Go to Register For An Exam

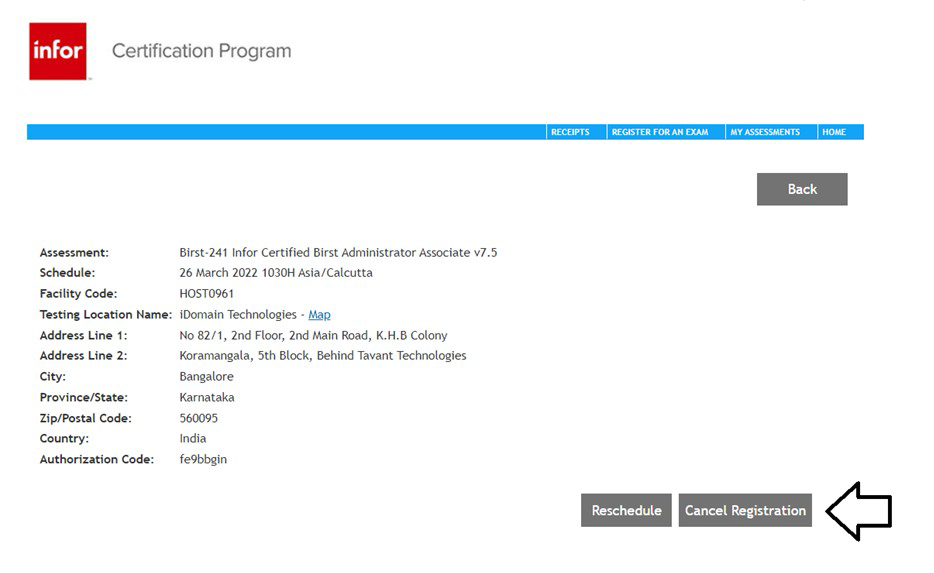point(660,132)
